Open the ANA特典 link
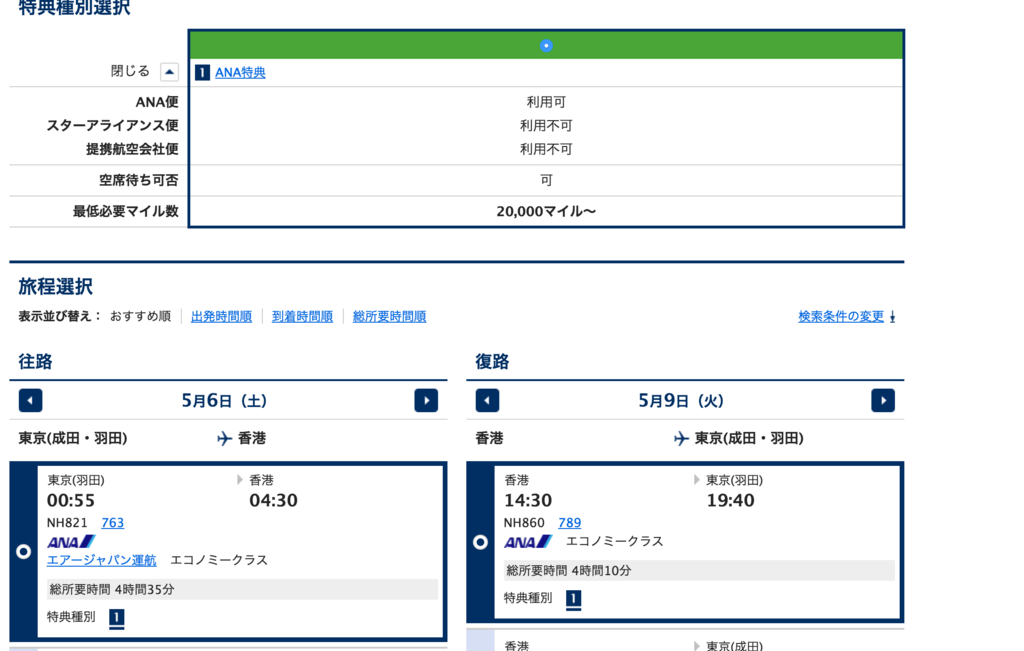Screen dimensions: 1024x651 tap(241, 72)
